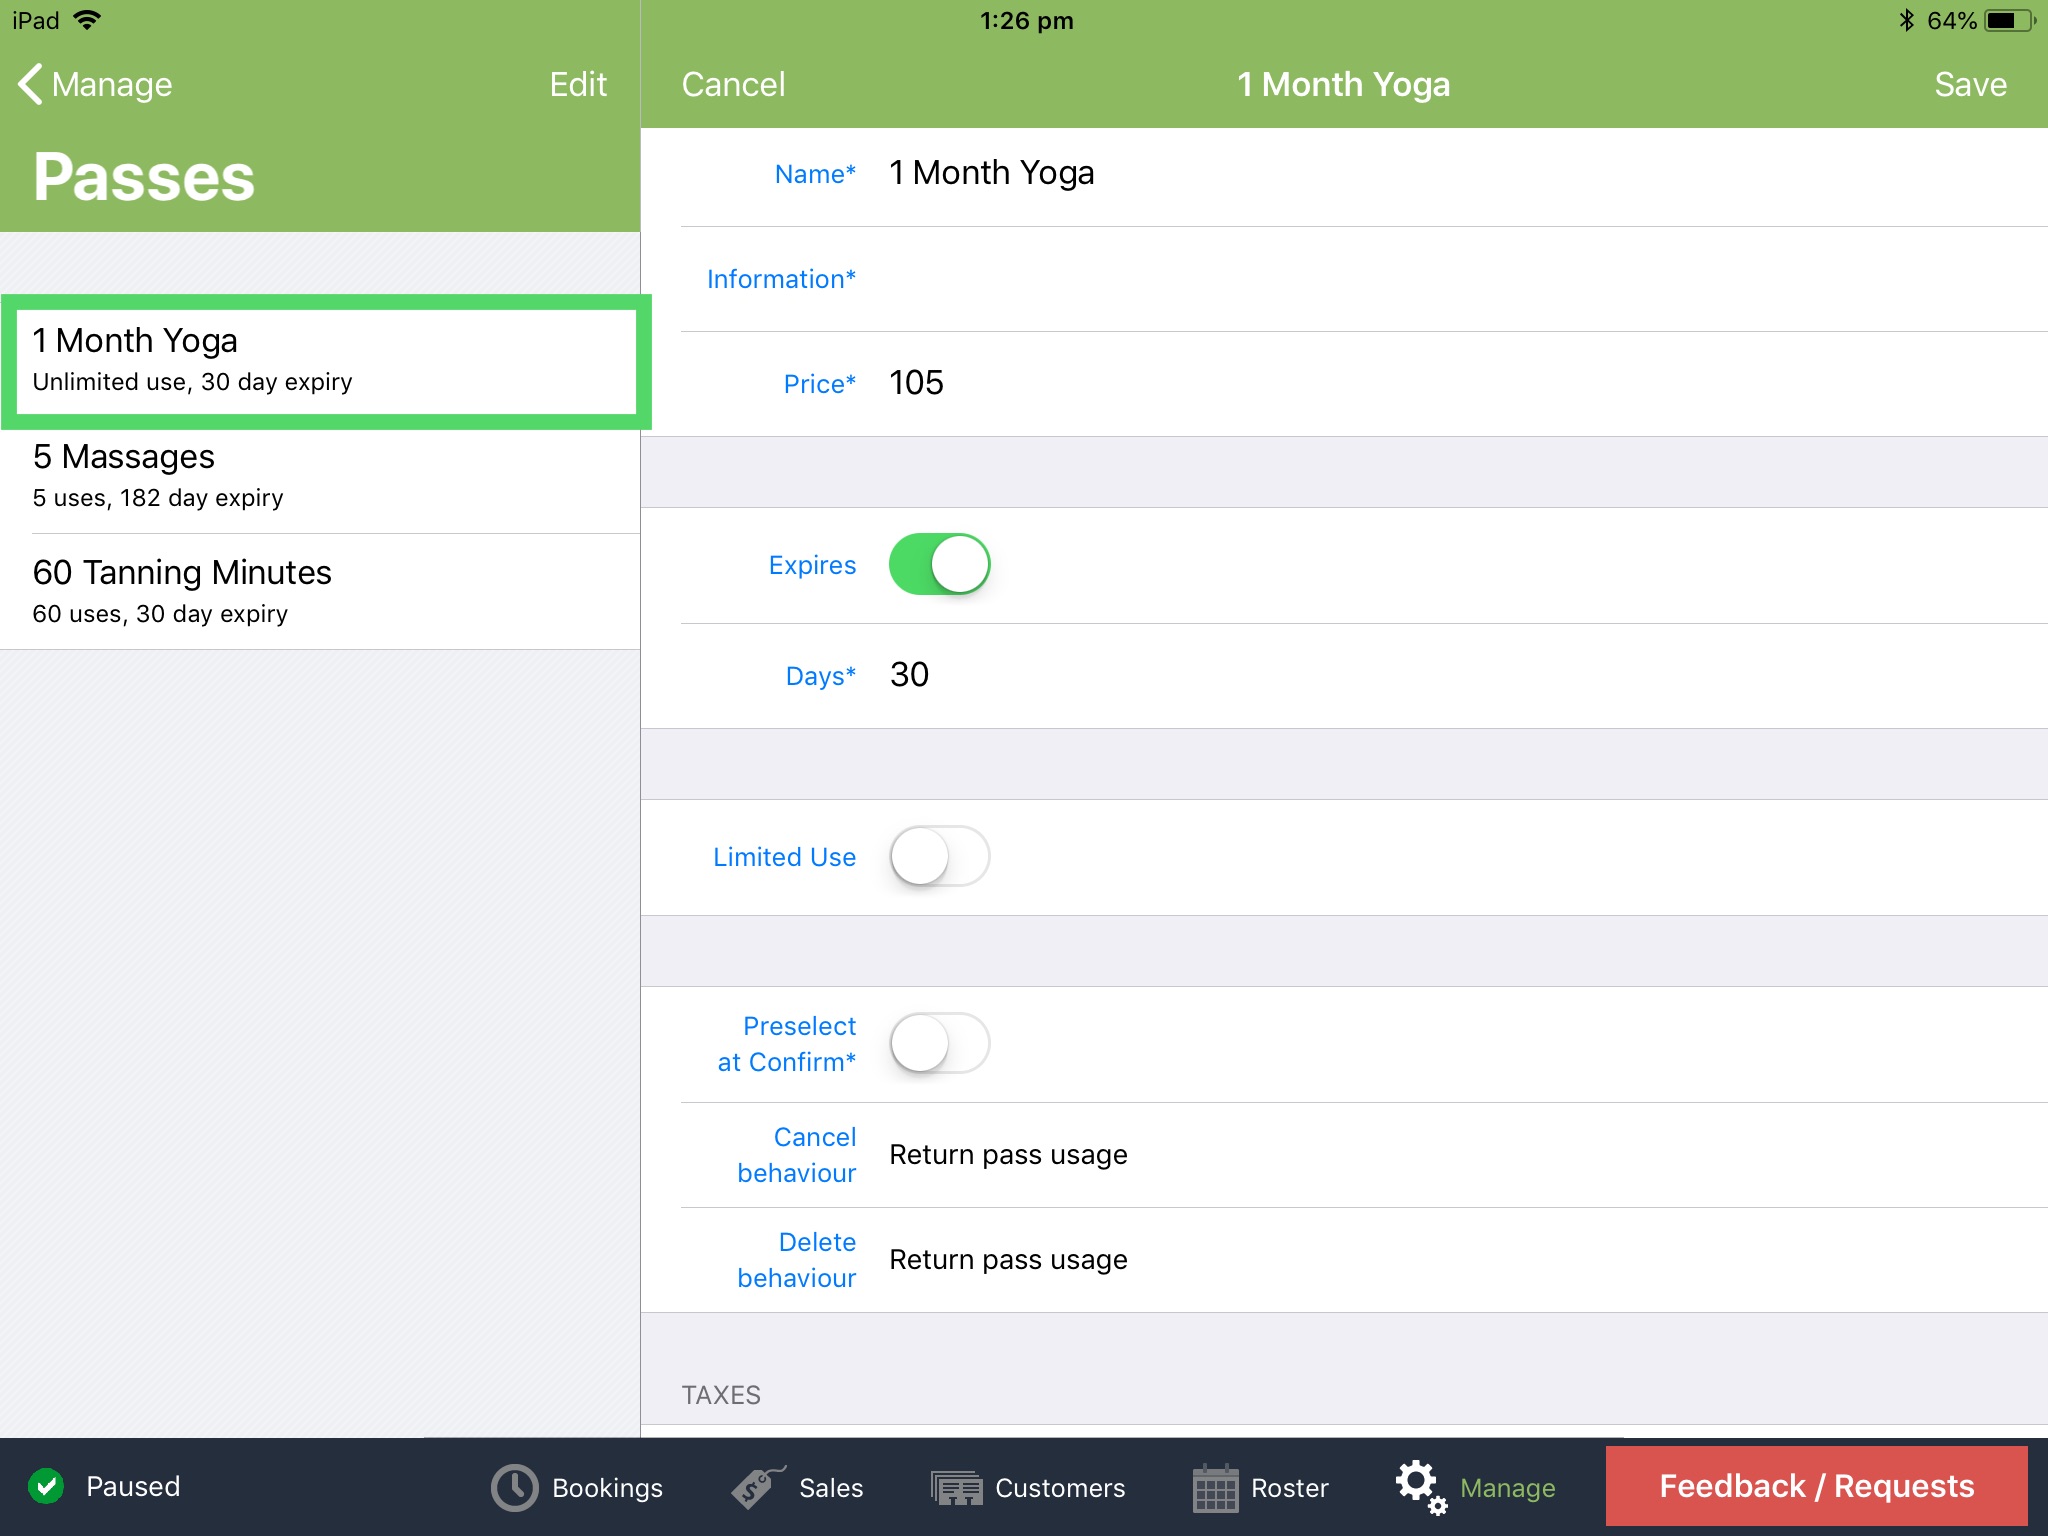
Task: Click the green Paused checkmark icon
Action: [46, 1486]
